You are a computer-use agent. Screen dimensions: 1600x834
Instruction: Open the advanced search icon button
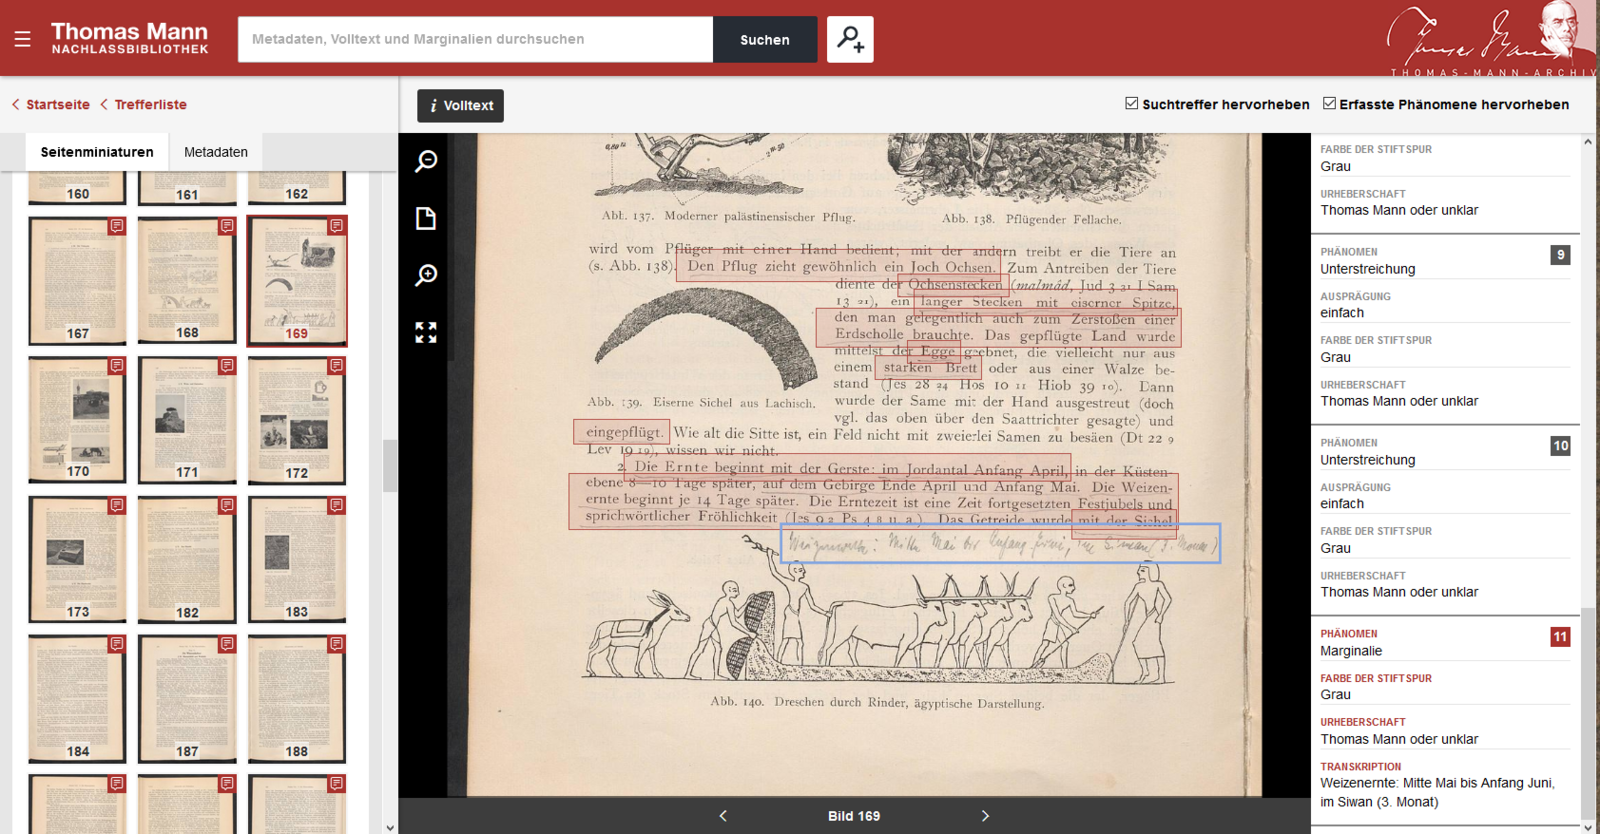point(850,39)
